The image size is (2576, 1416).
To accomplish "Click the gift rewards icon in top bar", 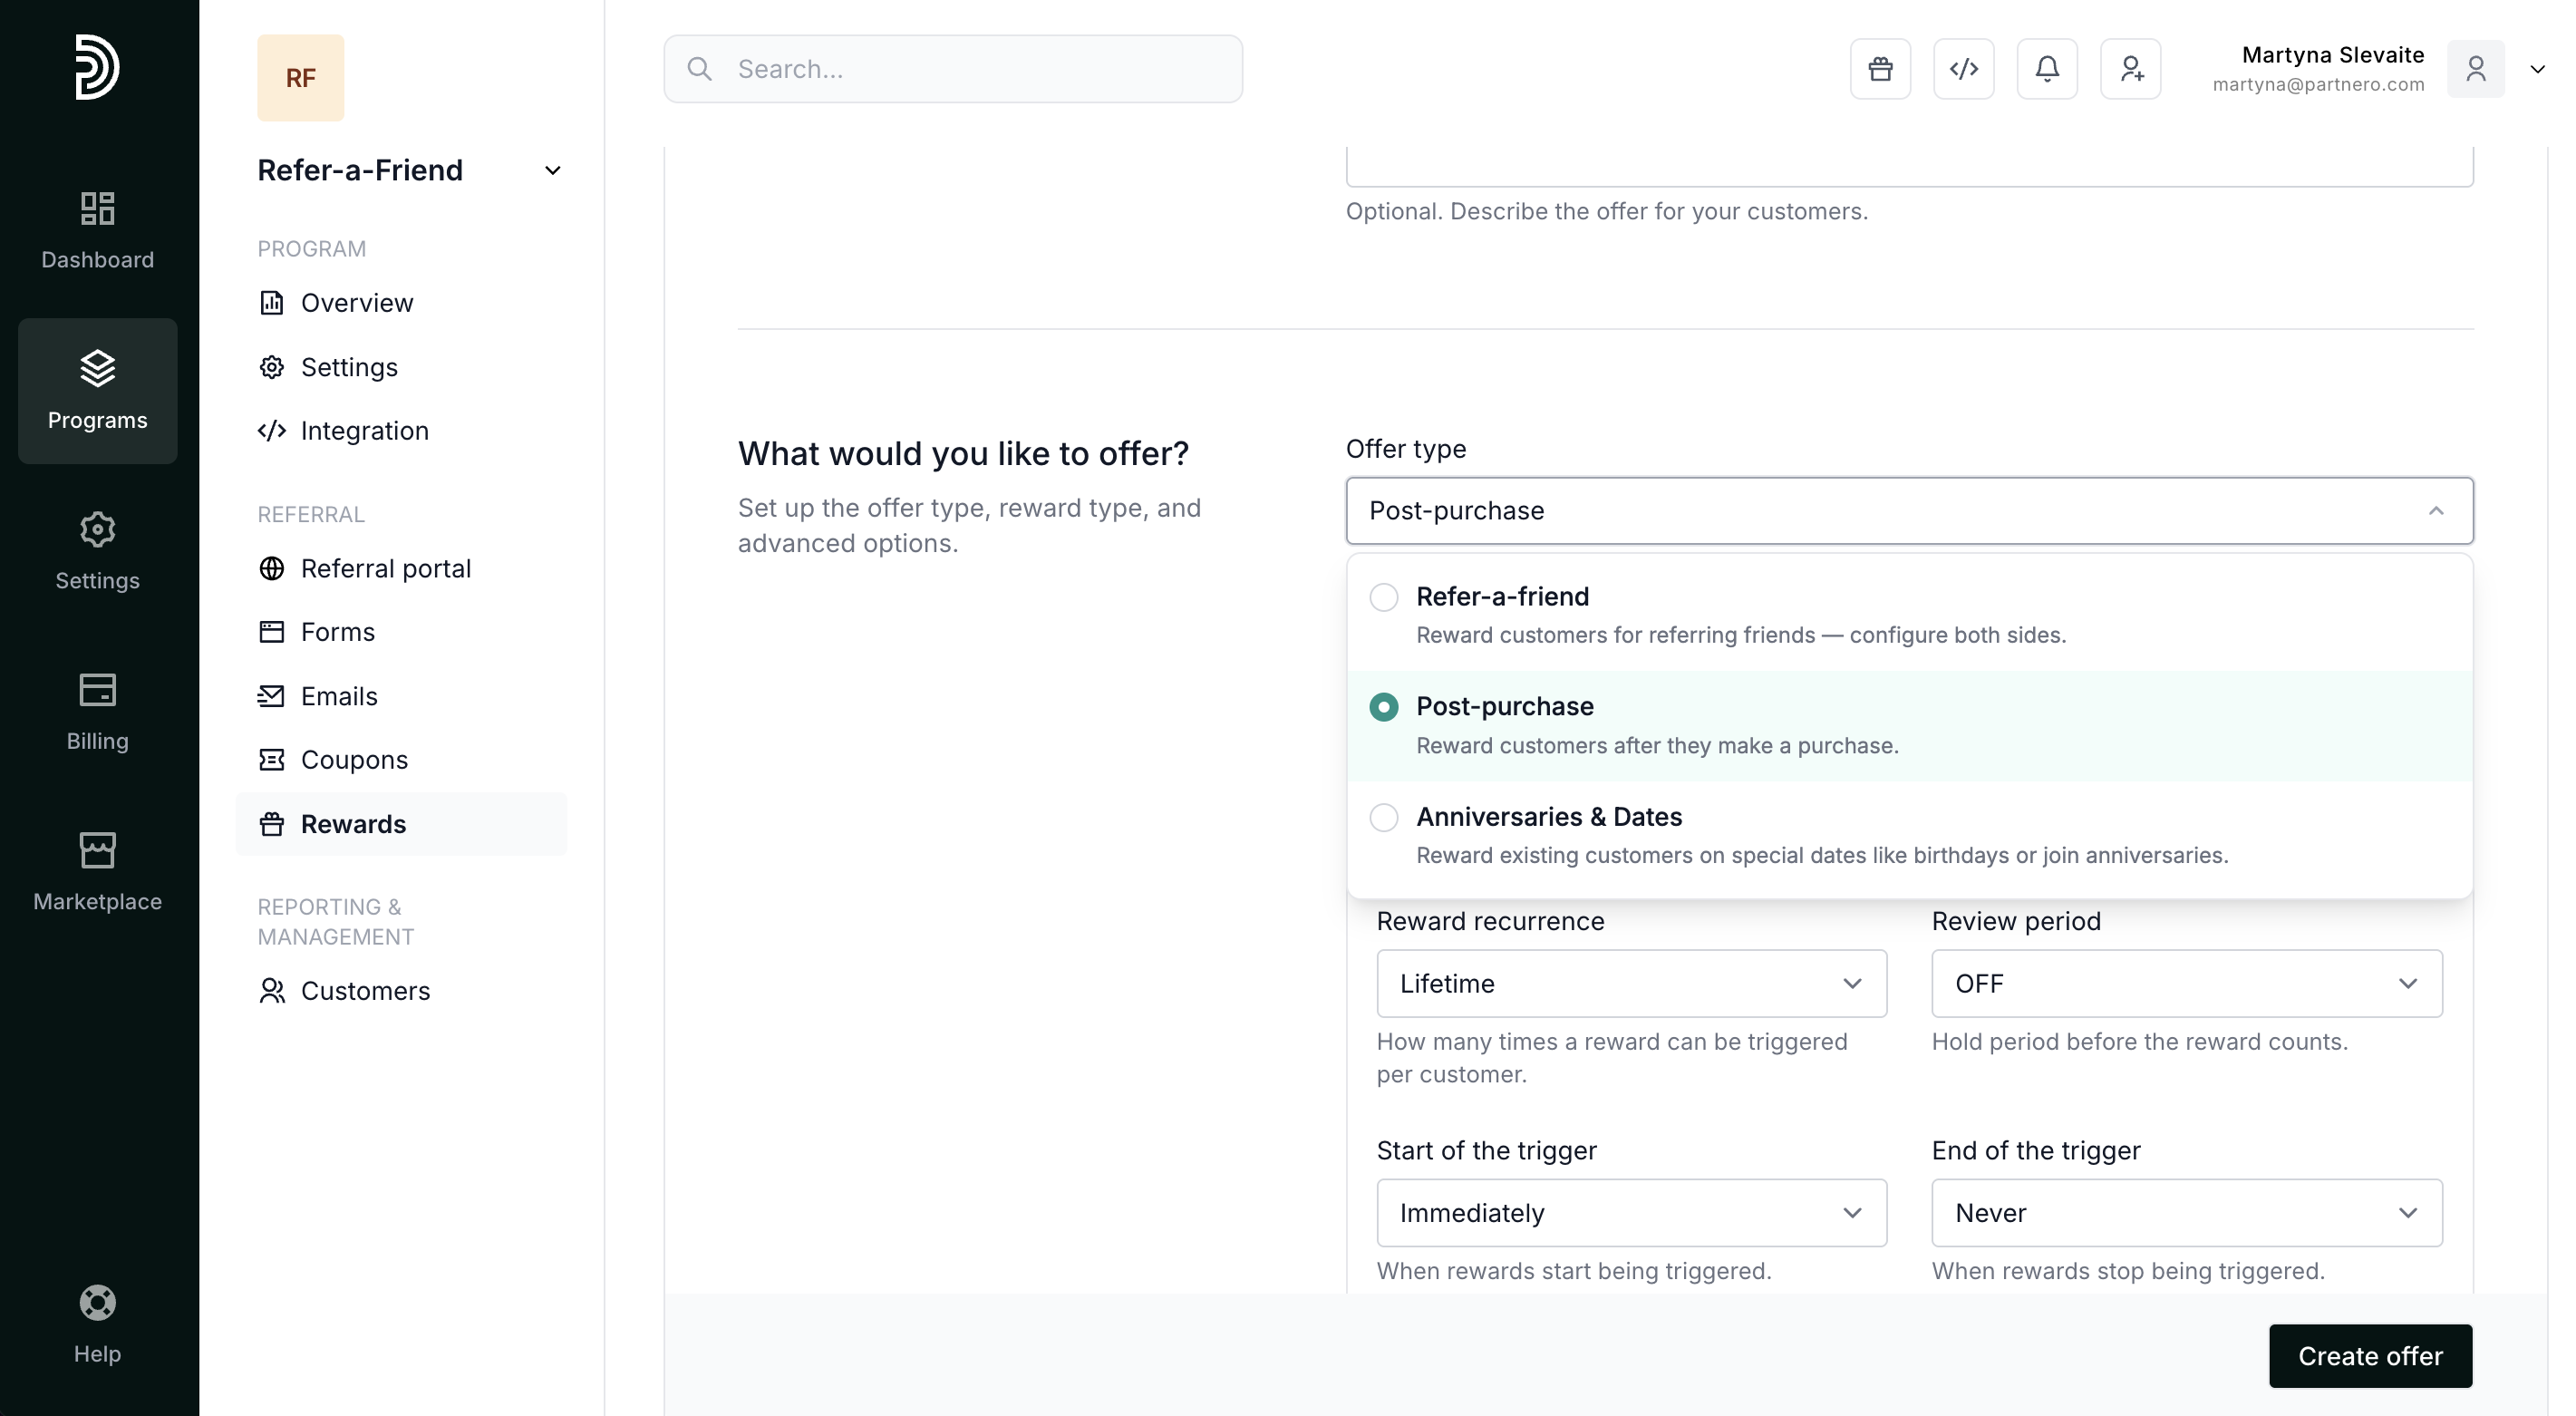I will click(1879, 69).
